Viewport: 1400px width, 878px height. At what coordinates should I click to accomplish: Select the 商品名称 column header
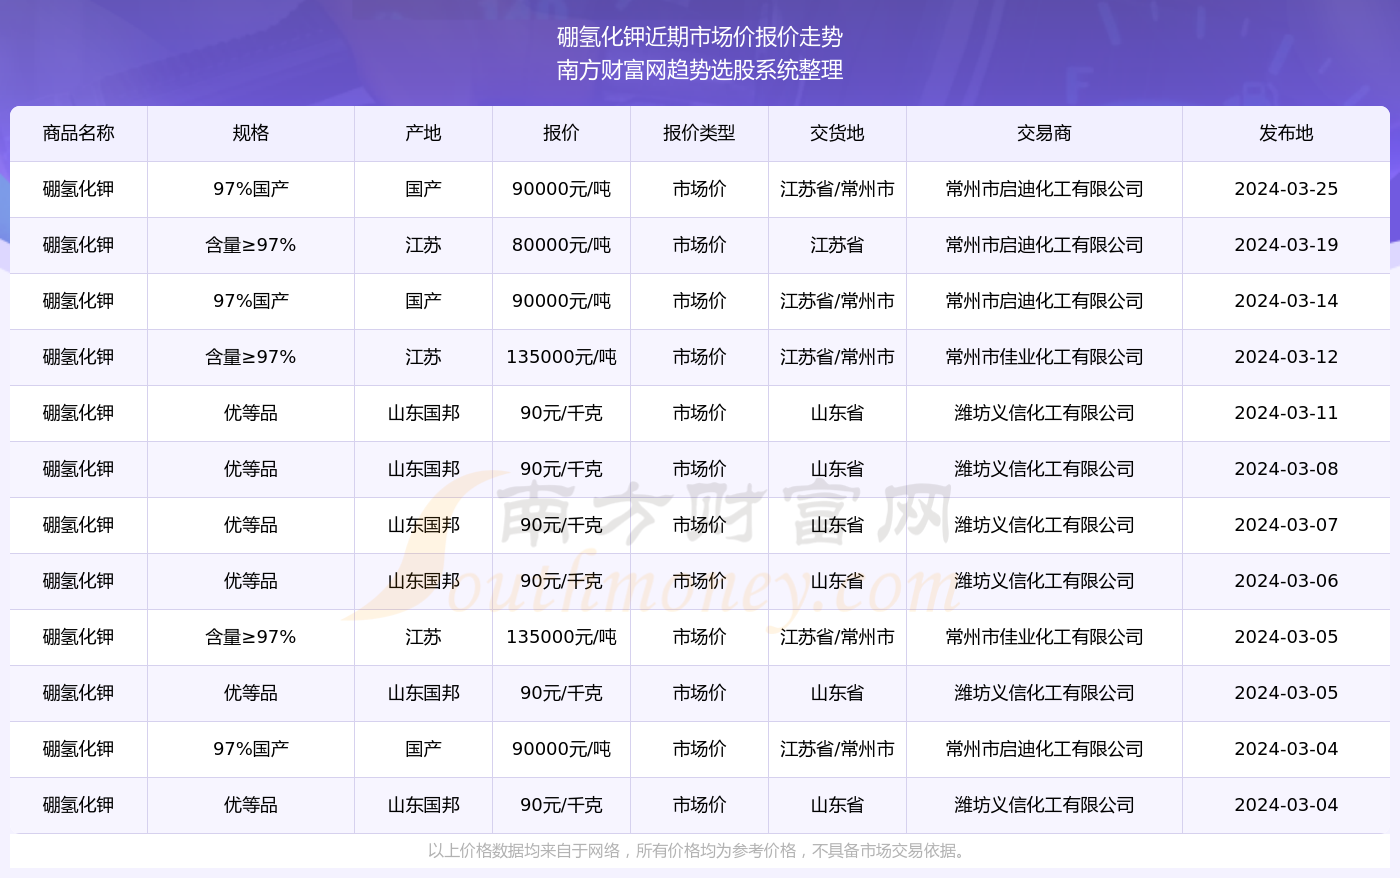pos(79,133)
